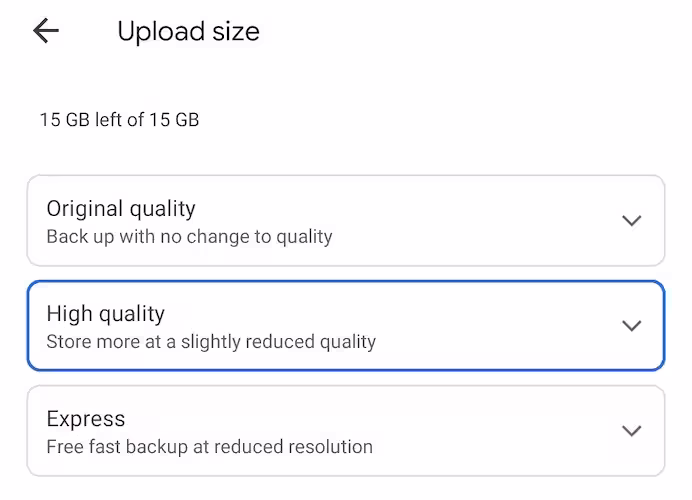Click the "Express" heading text
This screenshot has width=692, height=500.
coord(86,419)
